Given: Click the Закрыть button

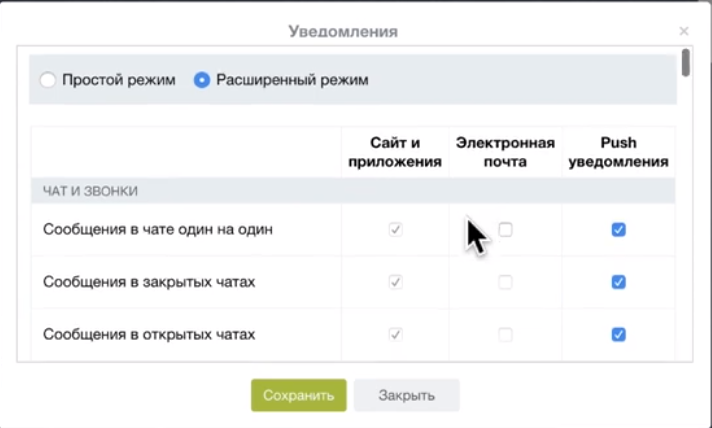Looking at the screenshot, I should coord(406,395).
